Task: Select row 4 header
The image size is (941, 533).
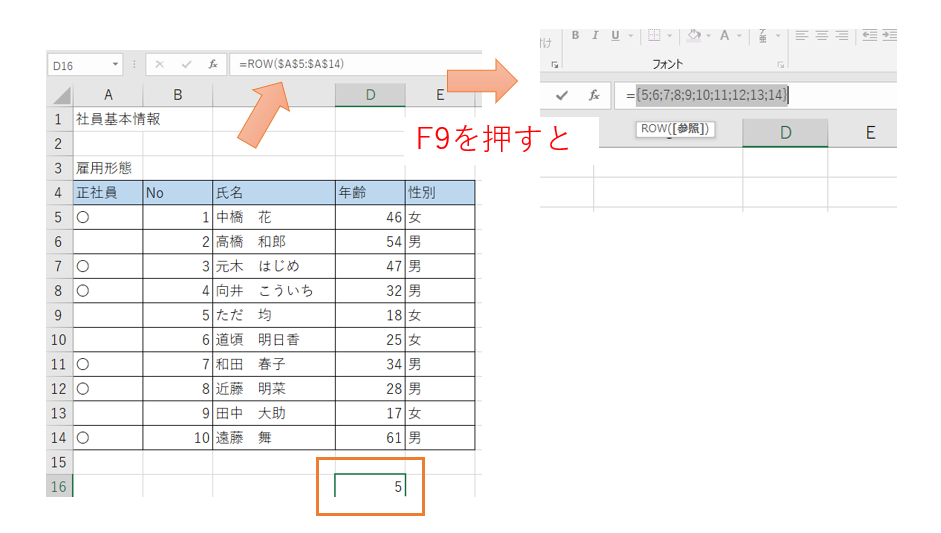Action: click(x=58, y=193)
